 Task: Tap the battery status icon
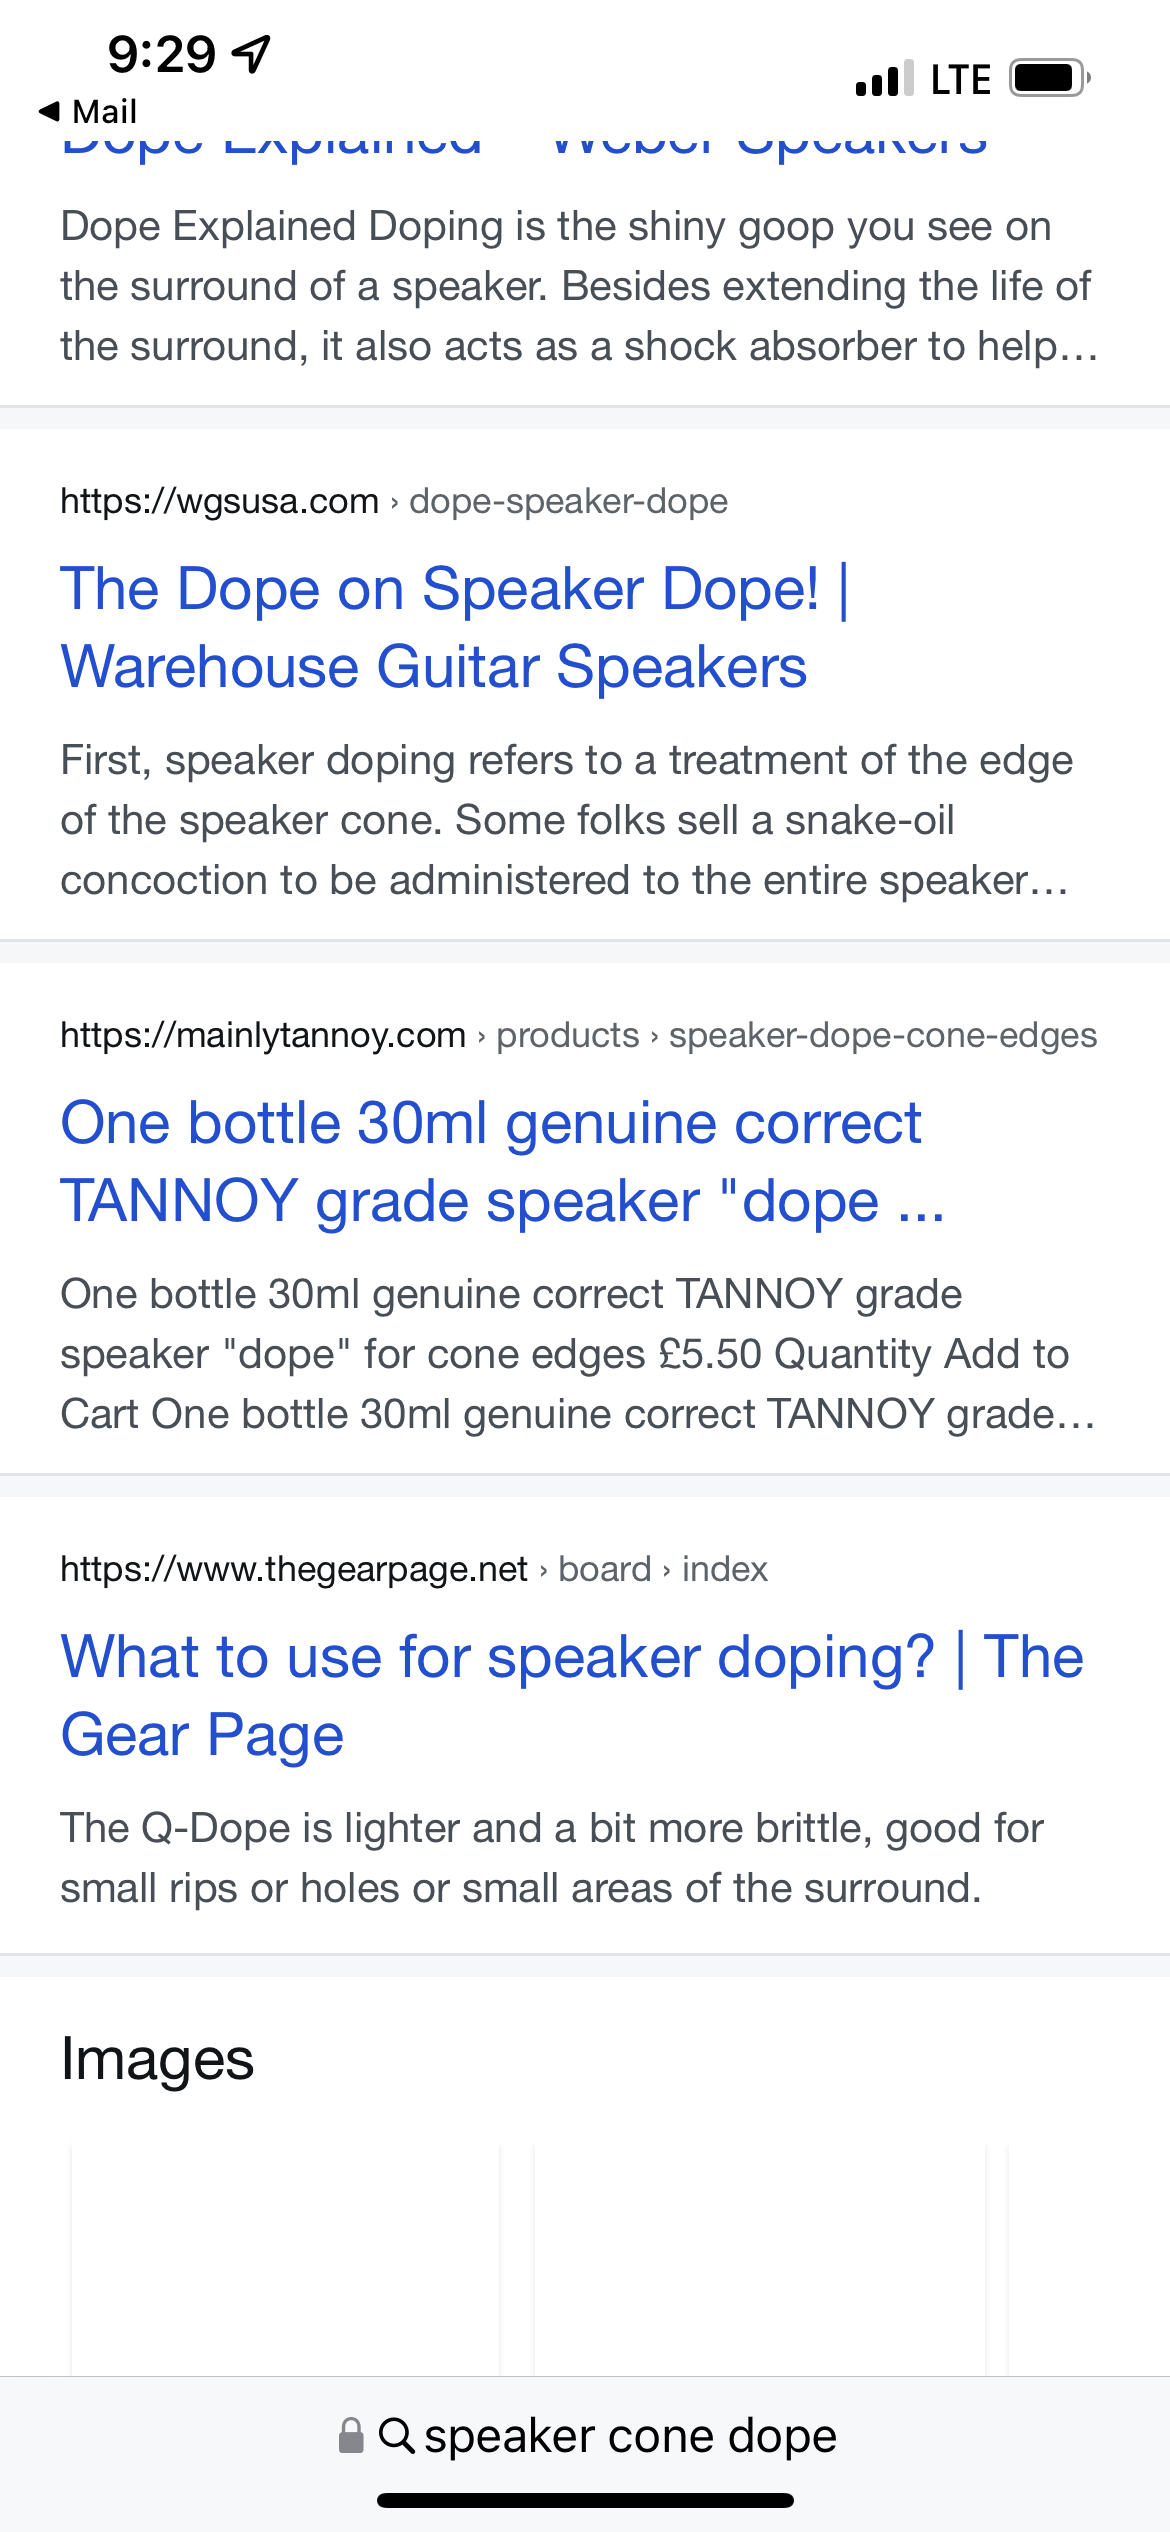coord(1048,78)
